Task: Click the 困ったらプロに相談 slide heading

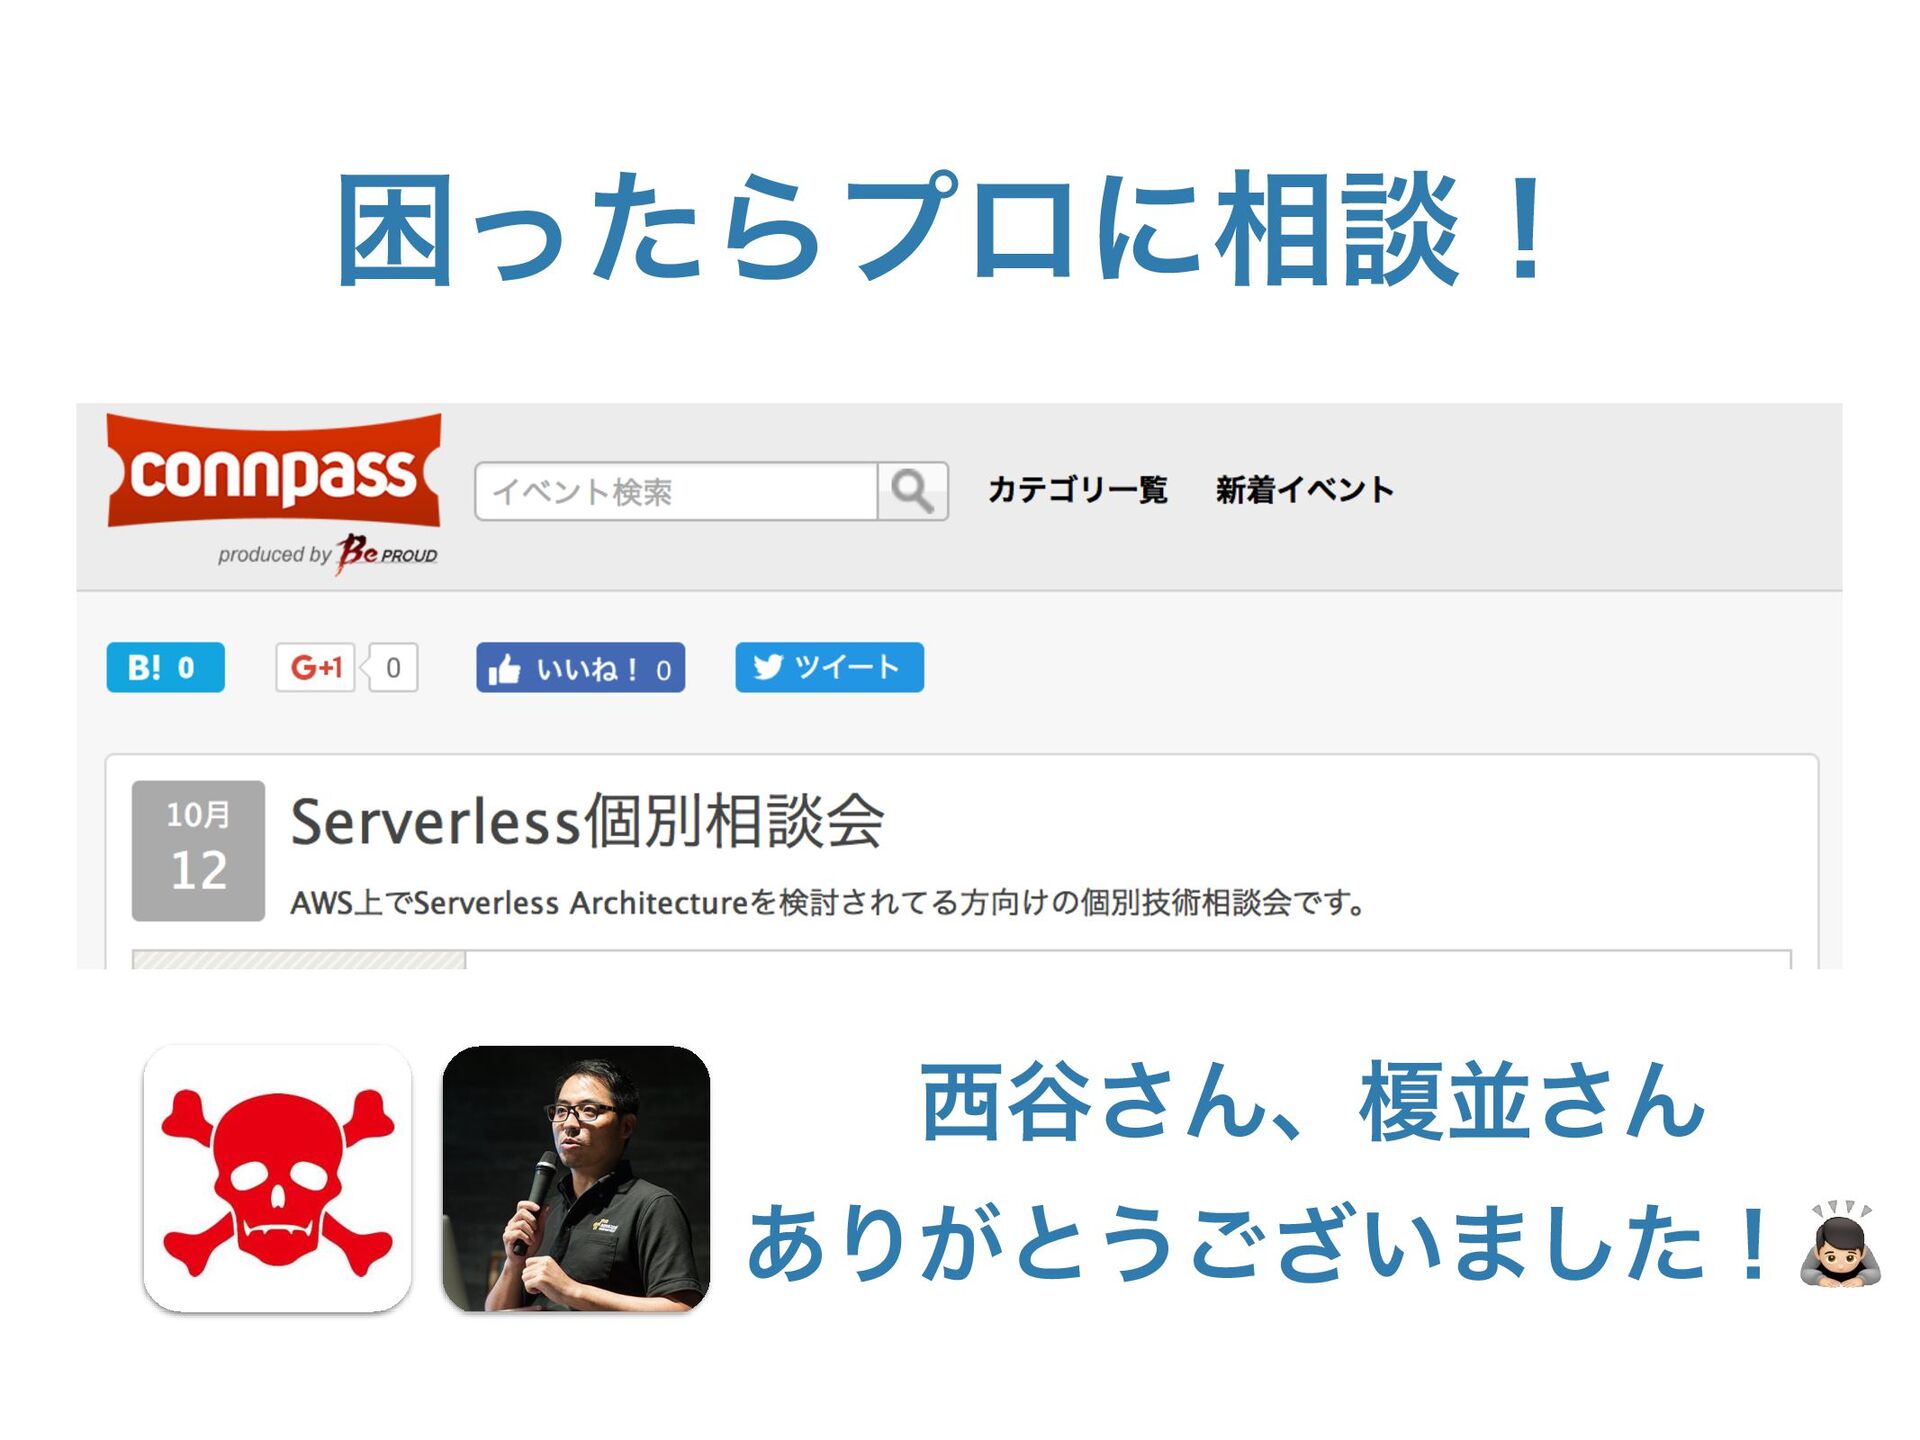Action: (x=941, y=228)
